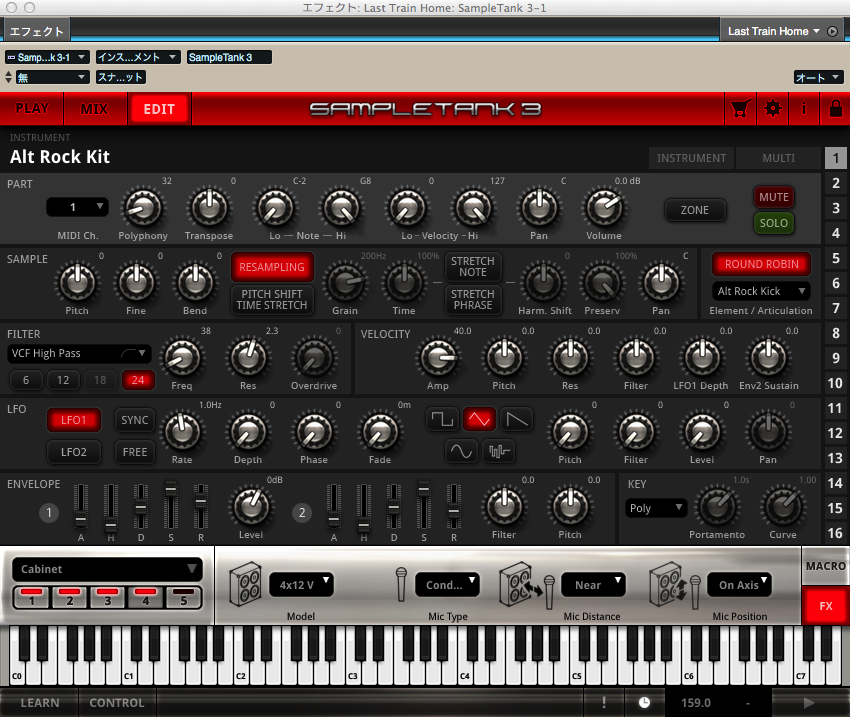Select LFO2
The height and width of the screenshot is (717, 850).
(x=74, y=451)
